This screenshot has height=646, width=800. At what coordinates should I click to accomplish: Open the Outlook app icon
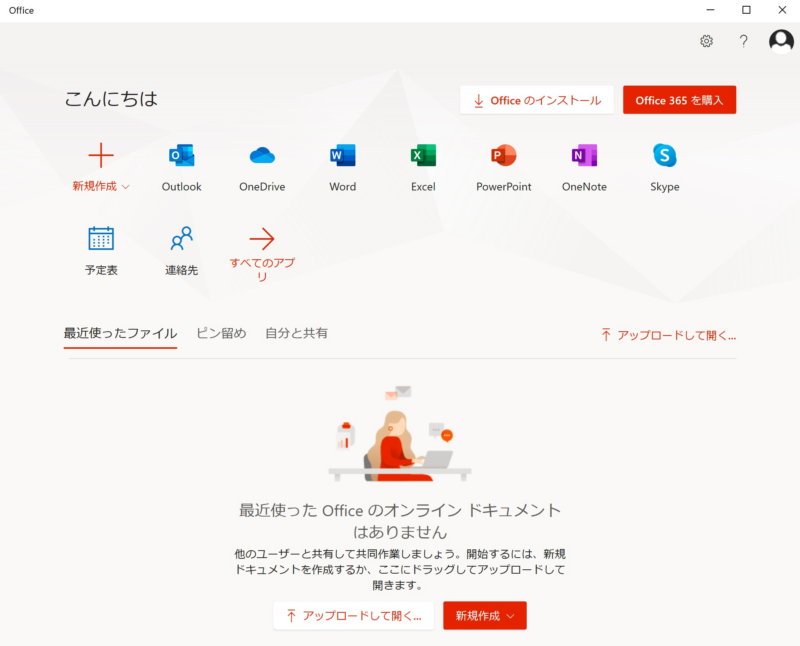coord(182,156)
